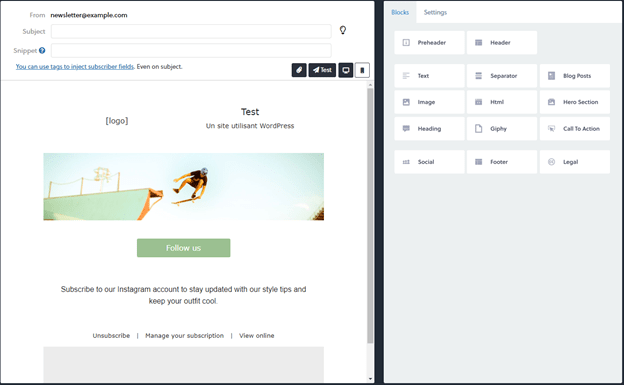Click the Follow us button
The image size is (624, 385).
183,248
